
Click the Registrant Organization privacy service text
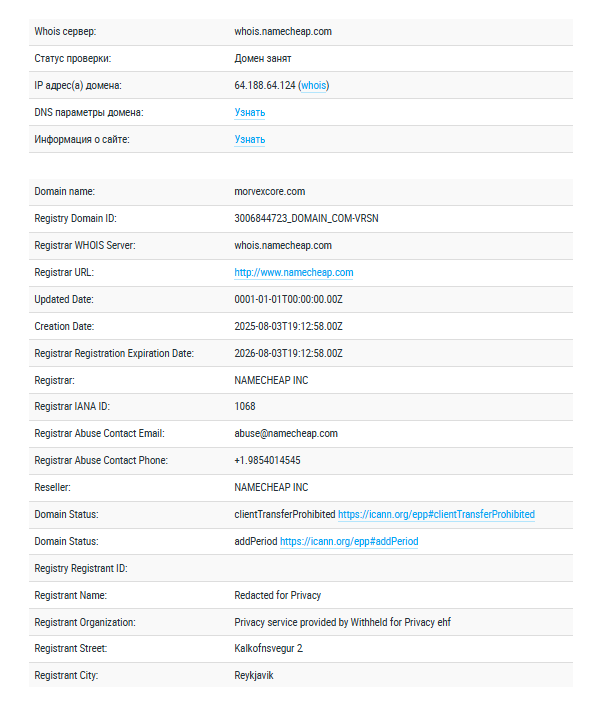(x=343, y=622)
